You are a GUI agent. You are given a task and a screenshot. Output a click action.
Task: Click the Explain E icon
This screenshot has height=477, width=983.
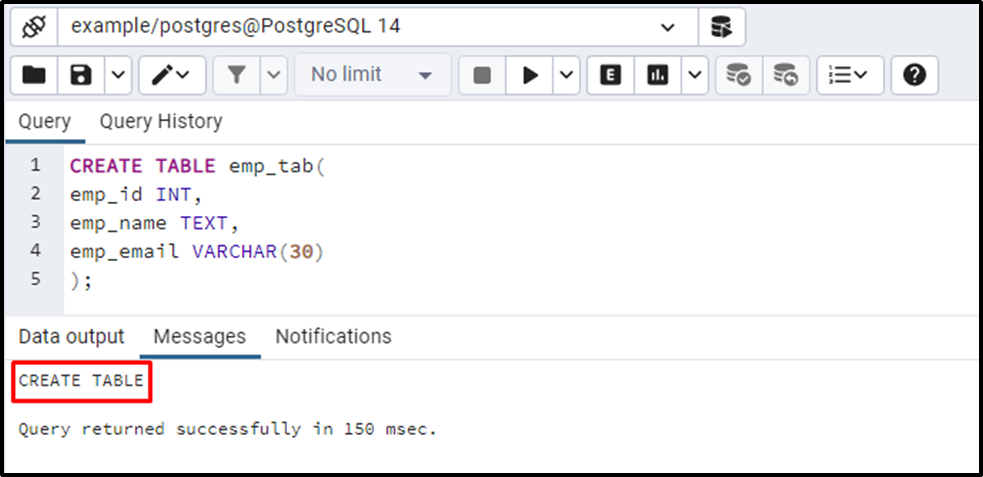point(610,75)
